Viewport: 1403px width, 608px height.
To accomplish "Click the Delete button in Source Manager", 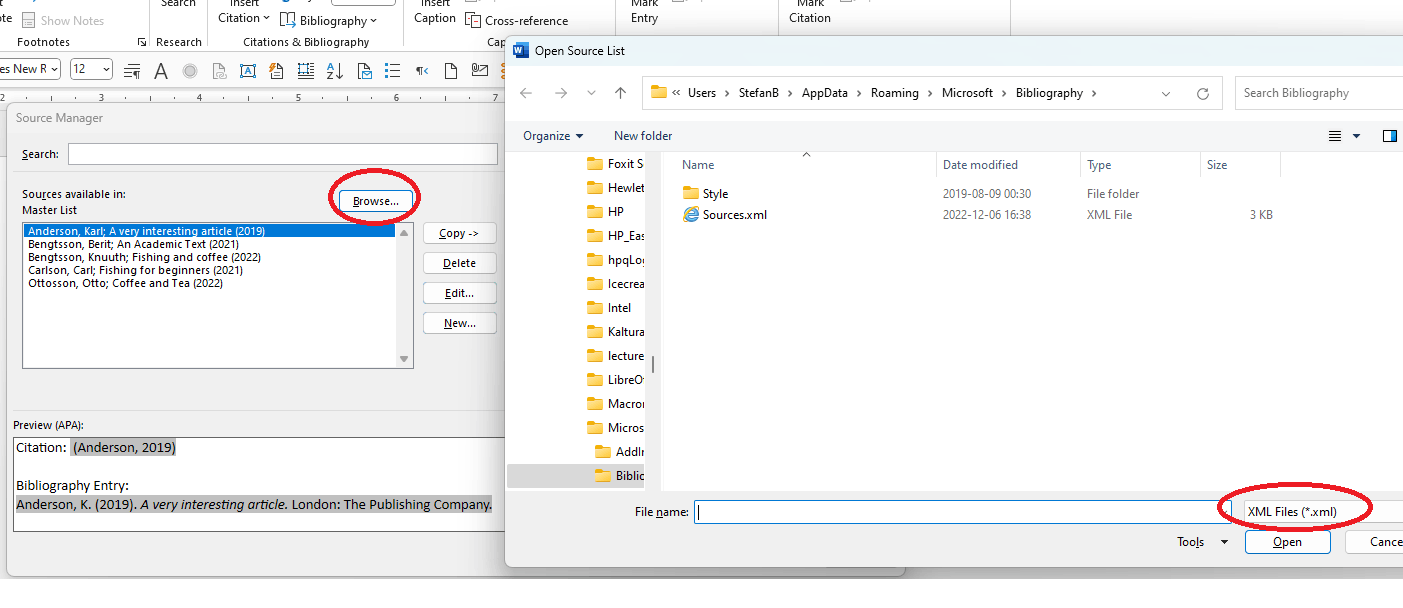I will (x=460, y=263).
